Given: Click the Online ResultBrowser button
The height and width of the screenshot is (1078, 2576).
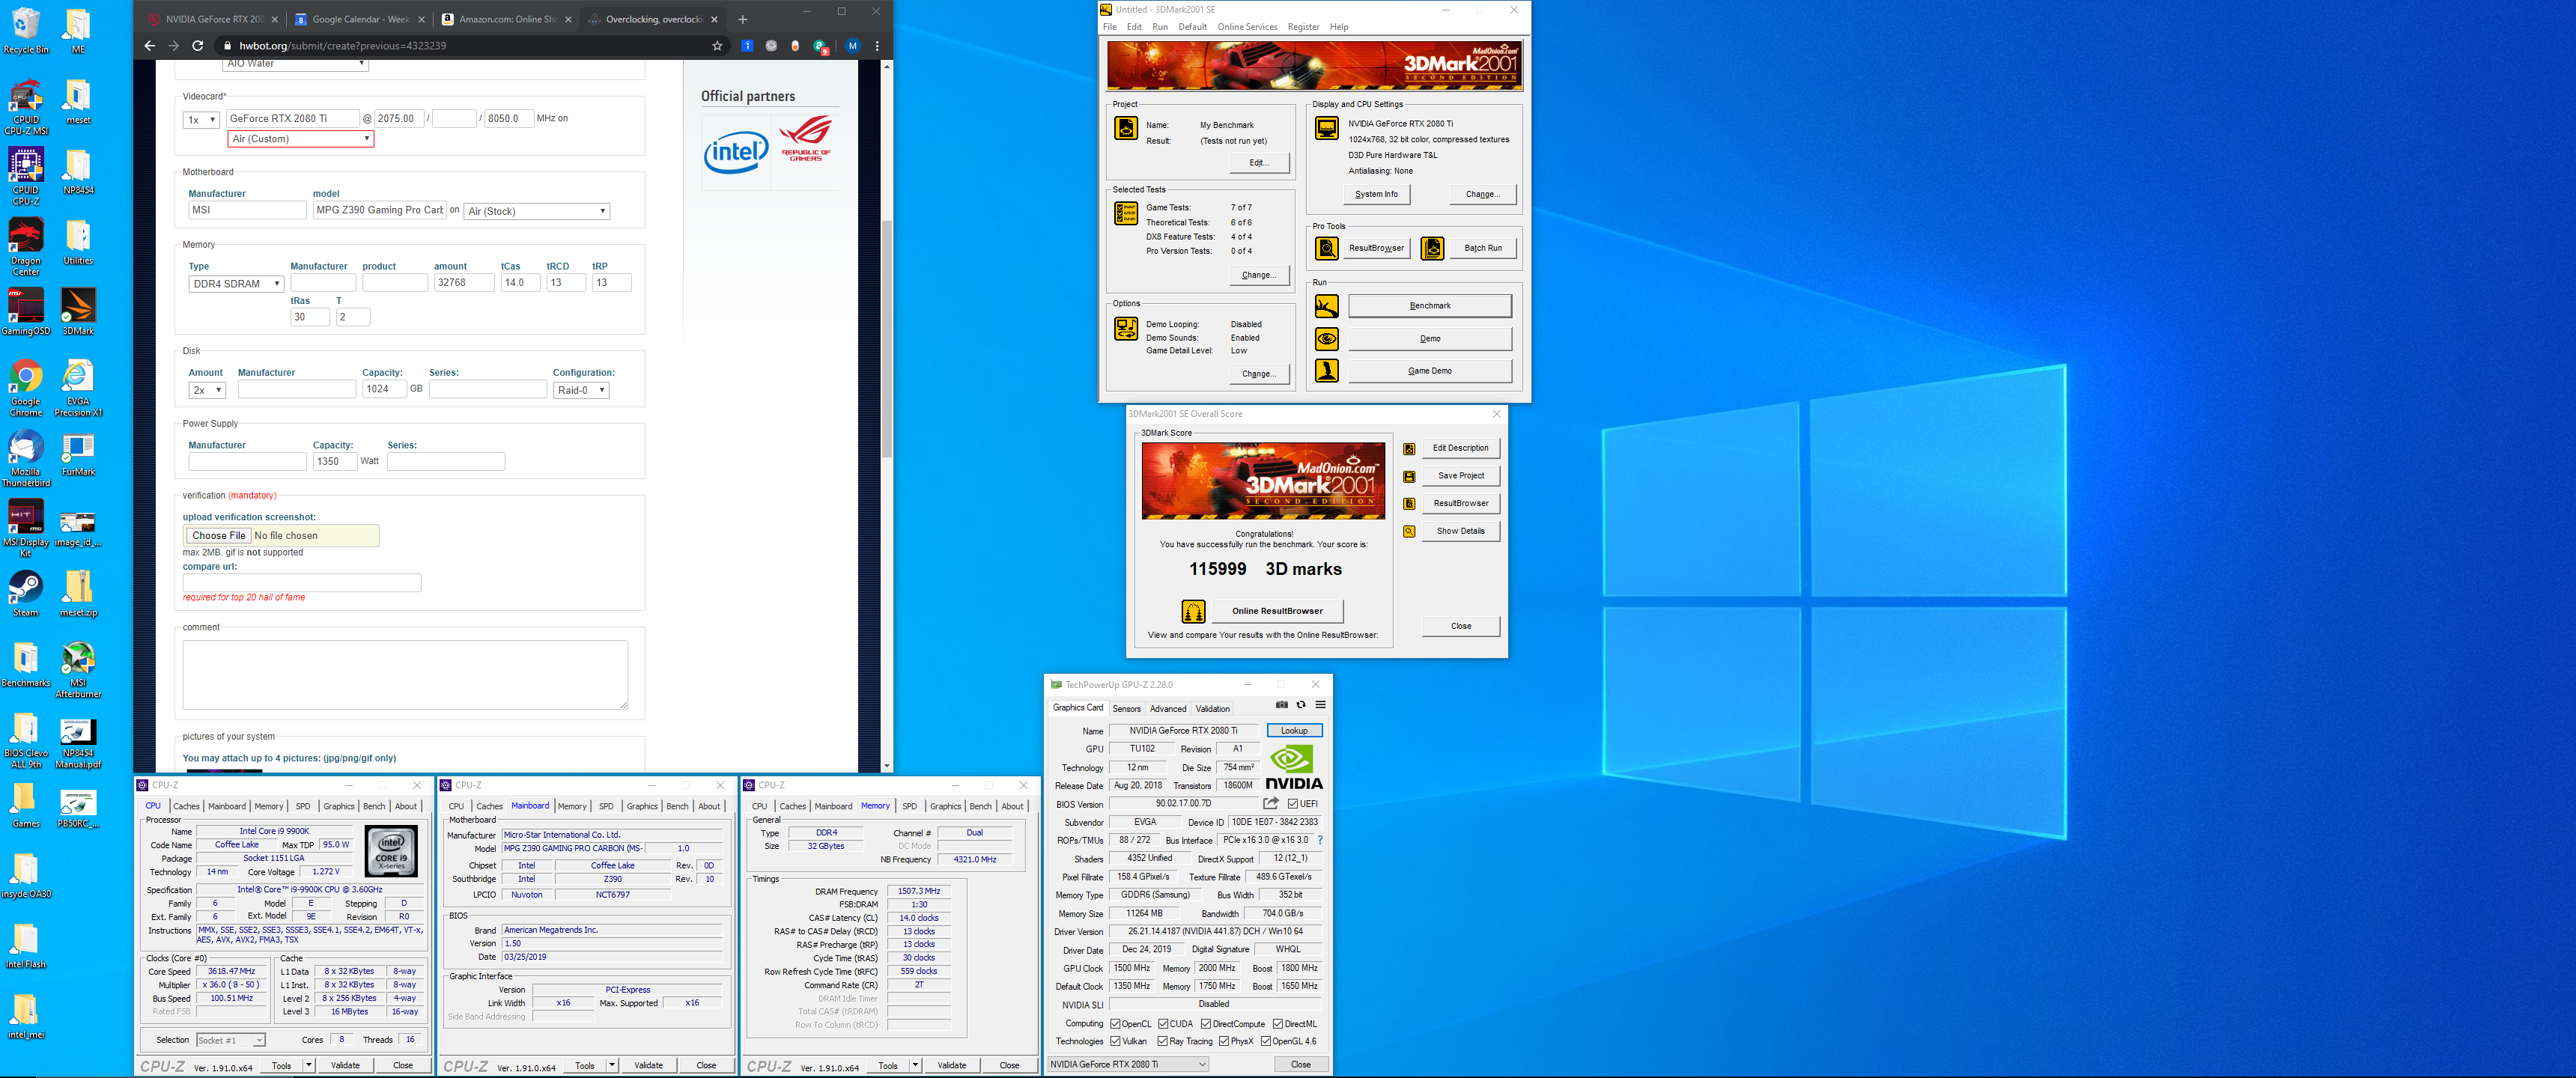Looking at the screenshot, I should tap(1277, 611).
